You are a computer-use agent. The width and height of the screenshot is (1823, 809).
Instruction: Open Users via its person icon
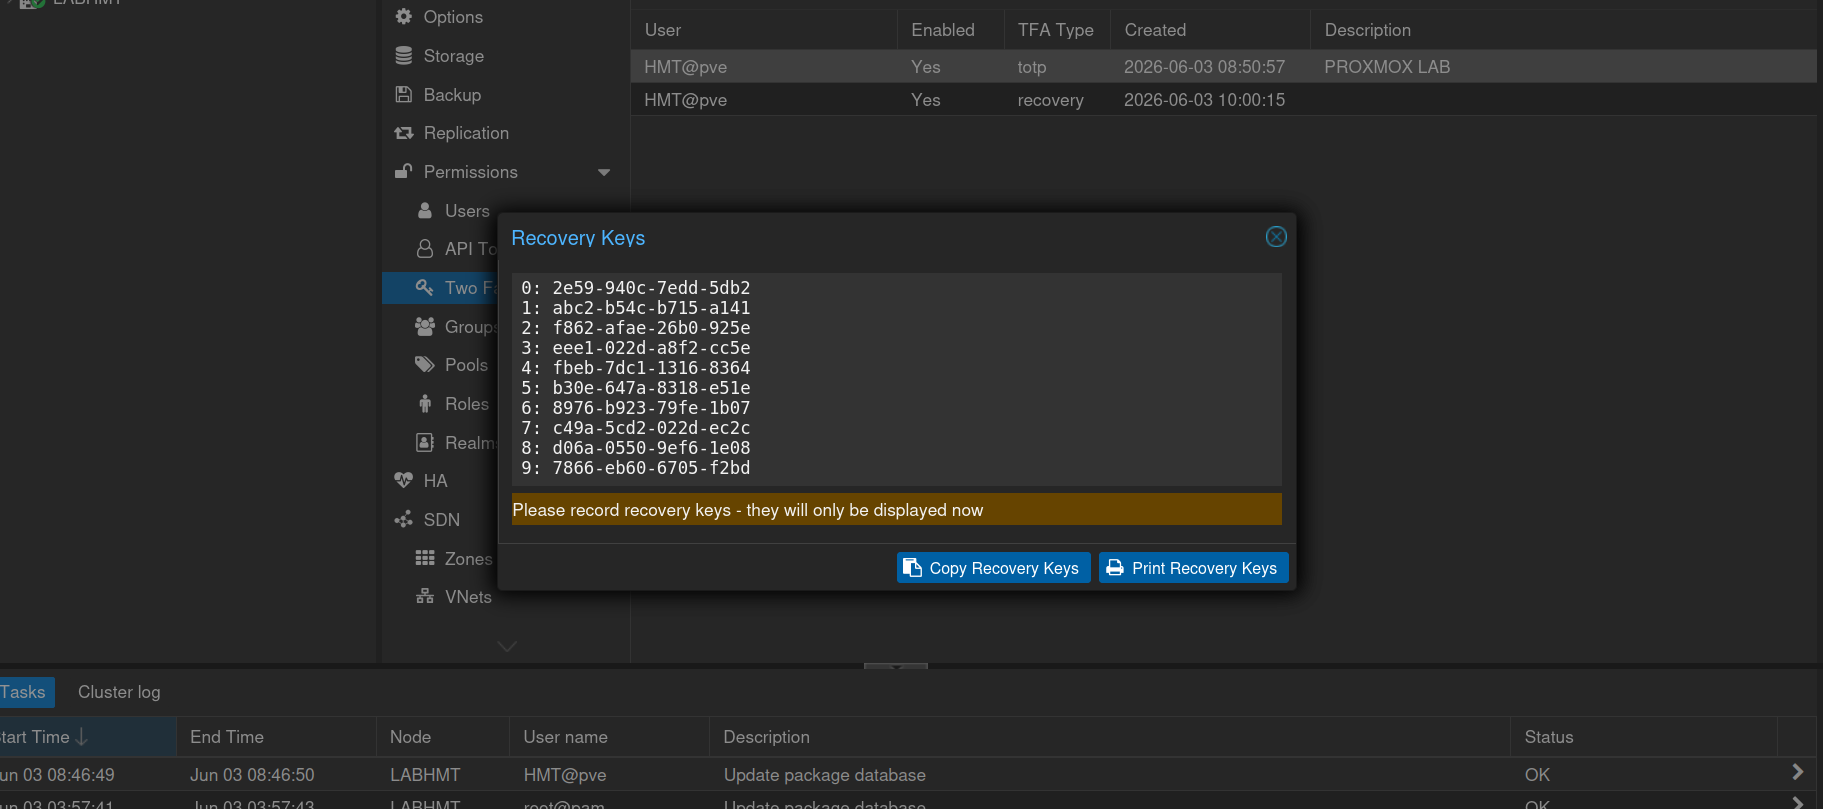pos(425,211)
